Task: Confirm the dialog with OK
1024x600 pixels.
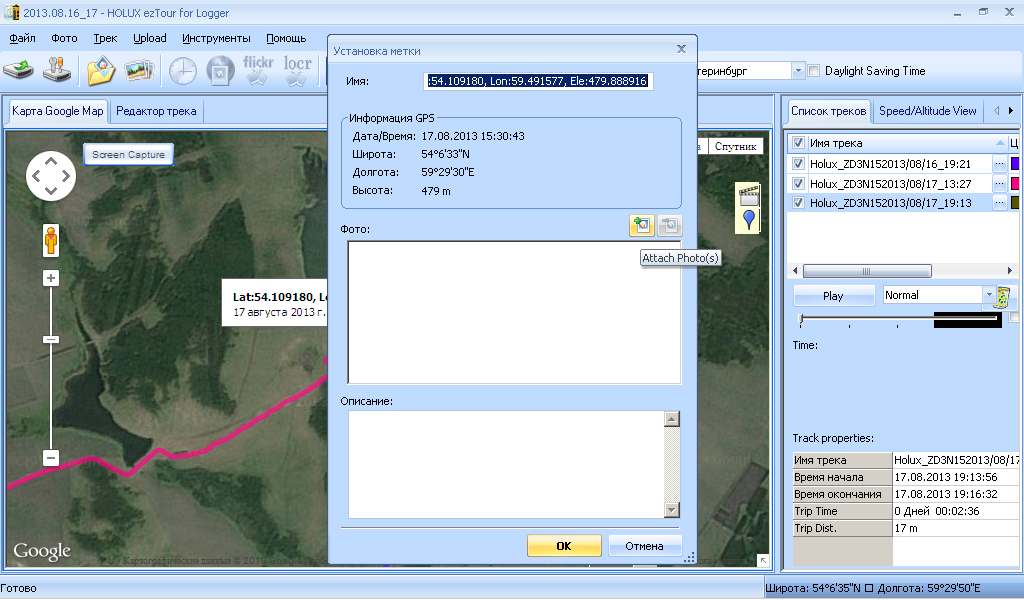Action: point(564,546)
